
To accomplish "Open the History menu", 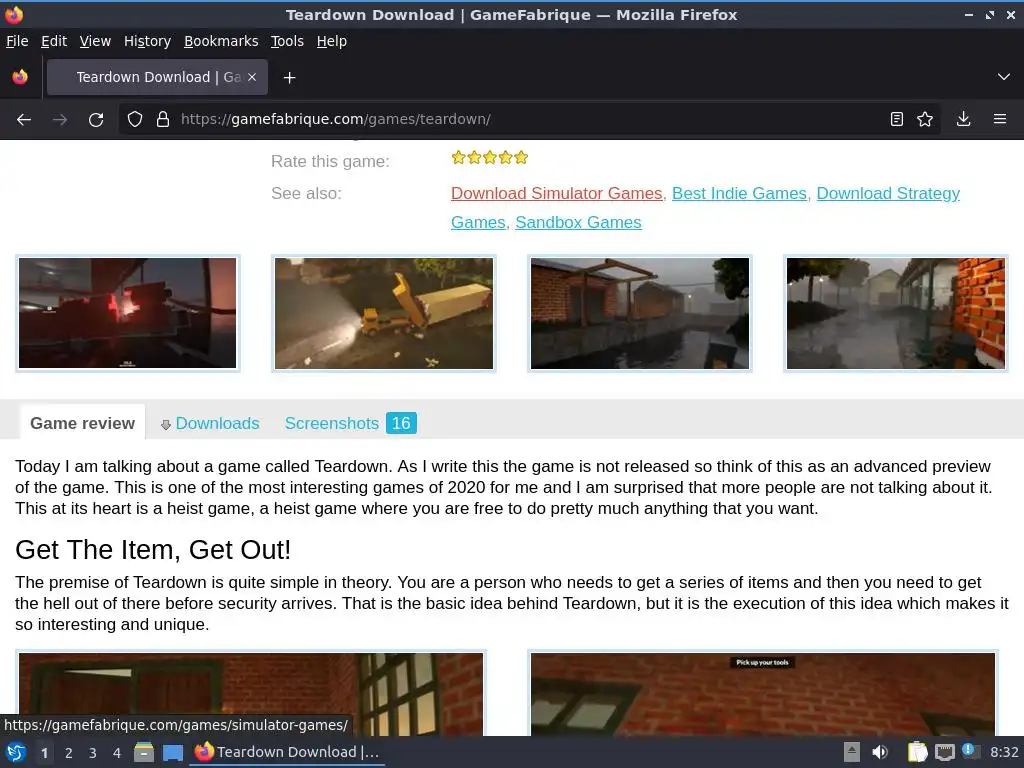I will [147, 41].
